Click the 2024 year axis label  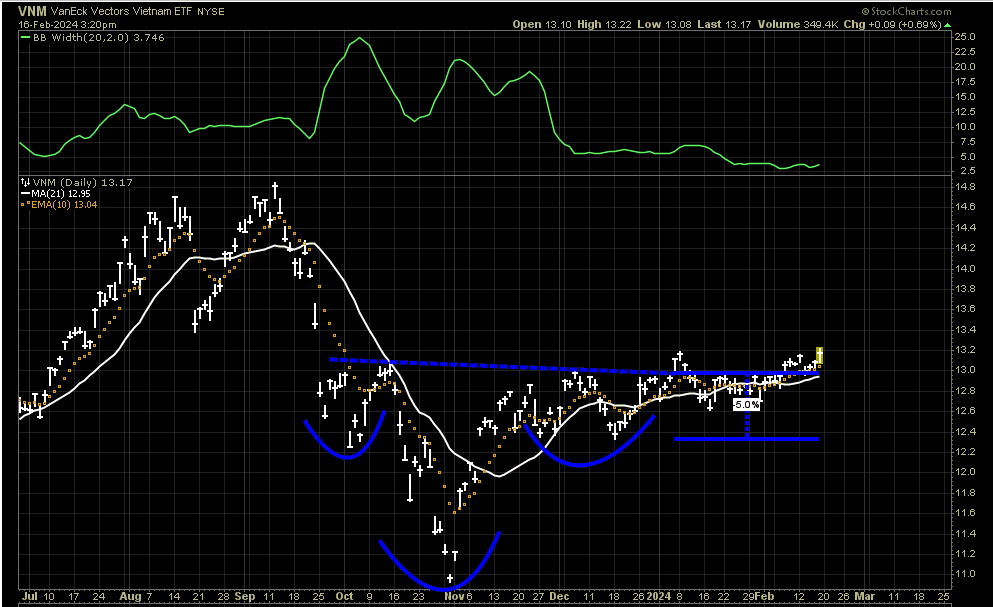coord(659,596)
